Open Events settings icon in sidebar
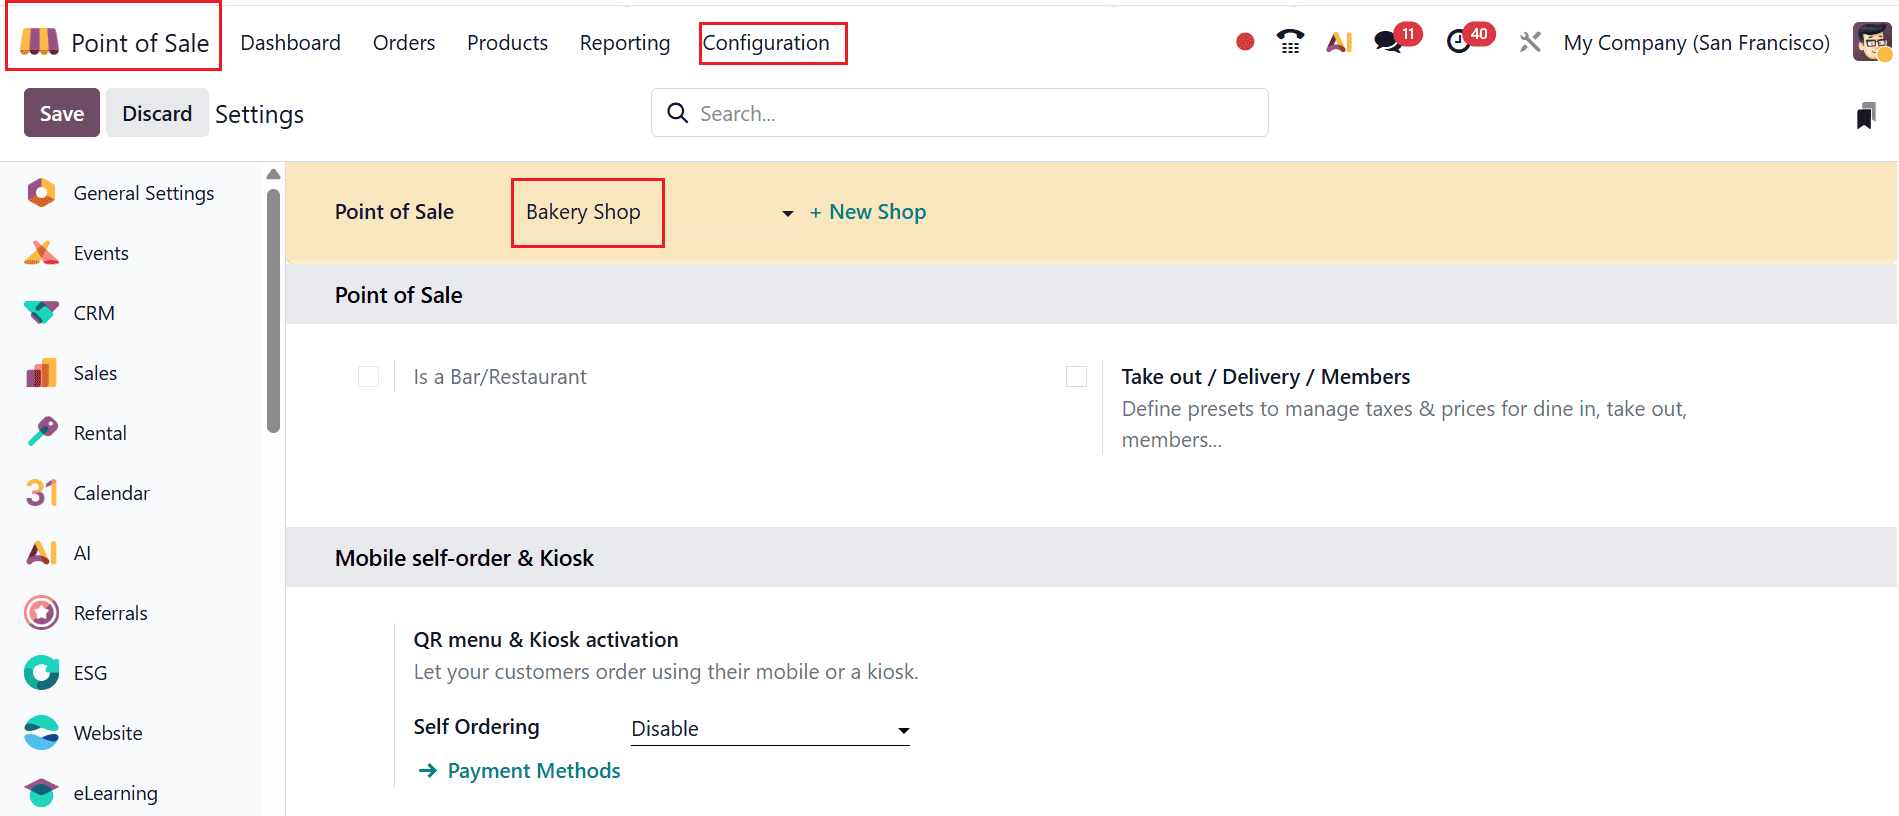 point(41,253)
